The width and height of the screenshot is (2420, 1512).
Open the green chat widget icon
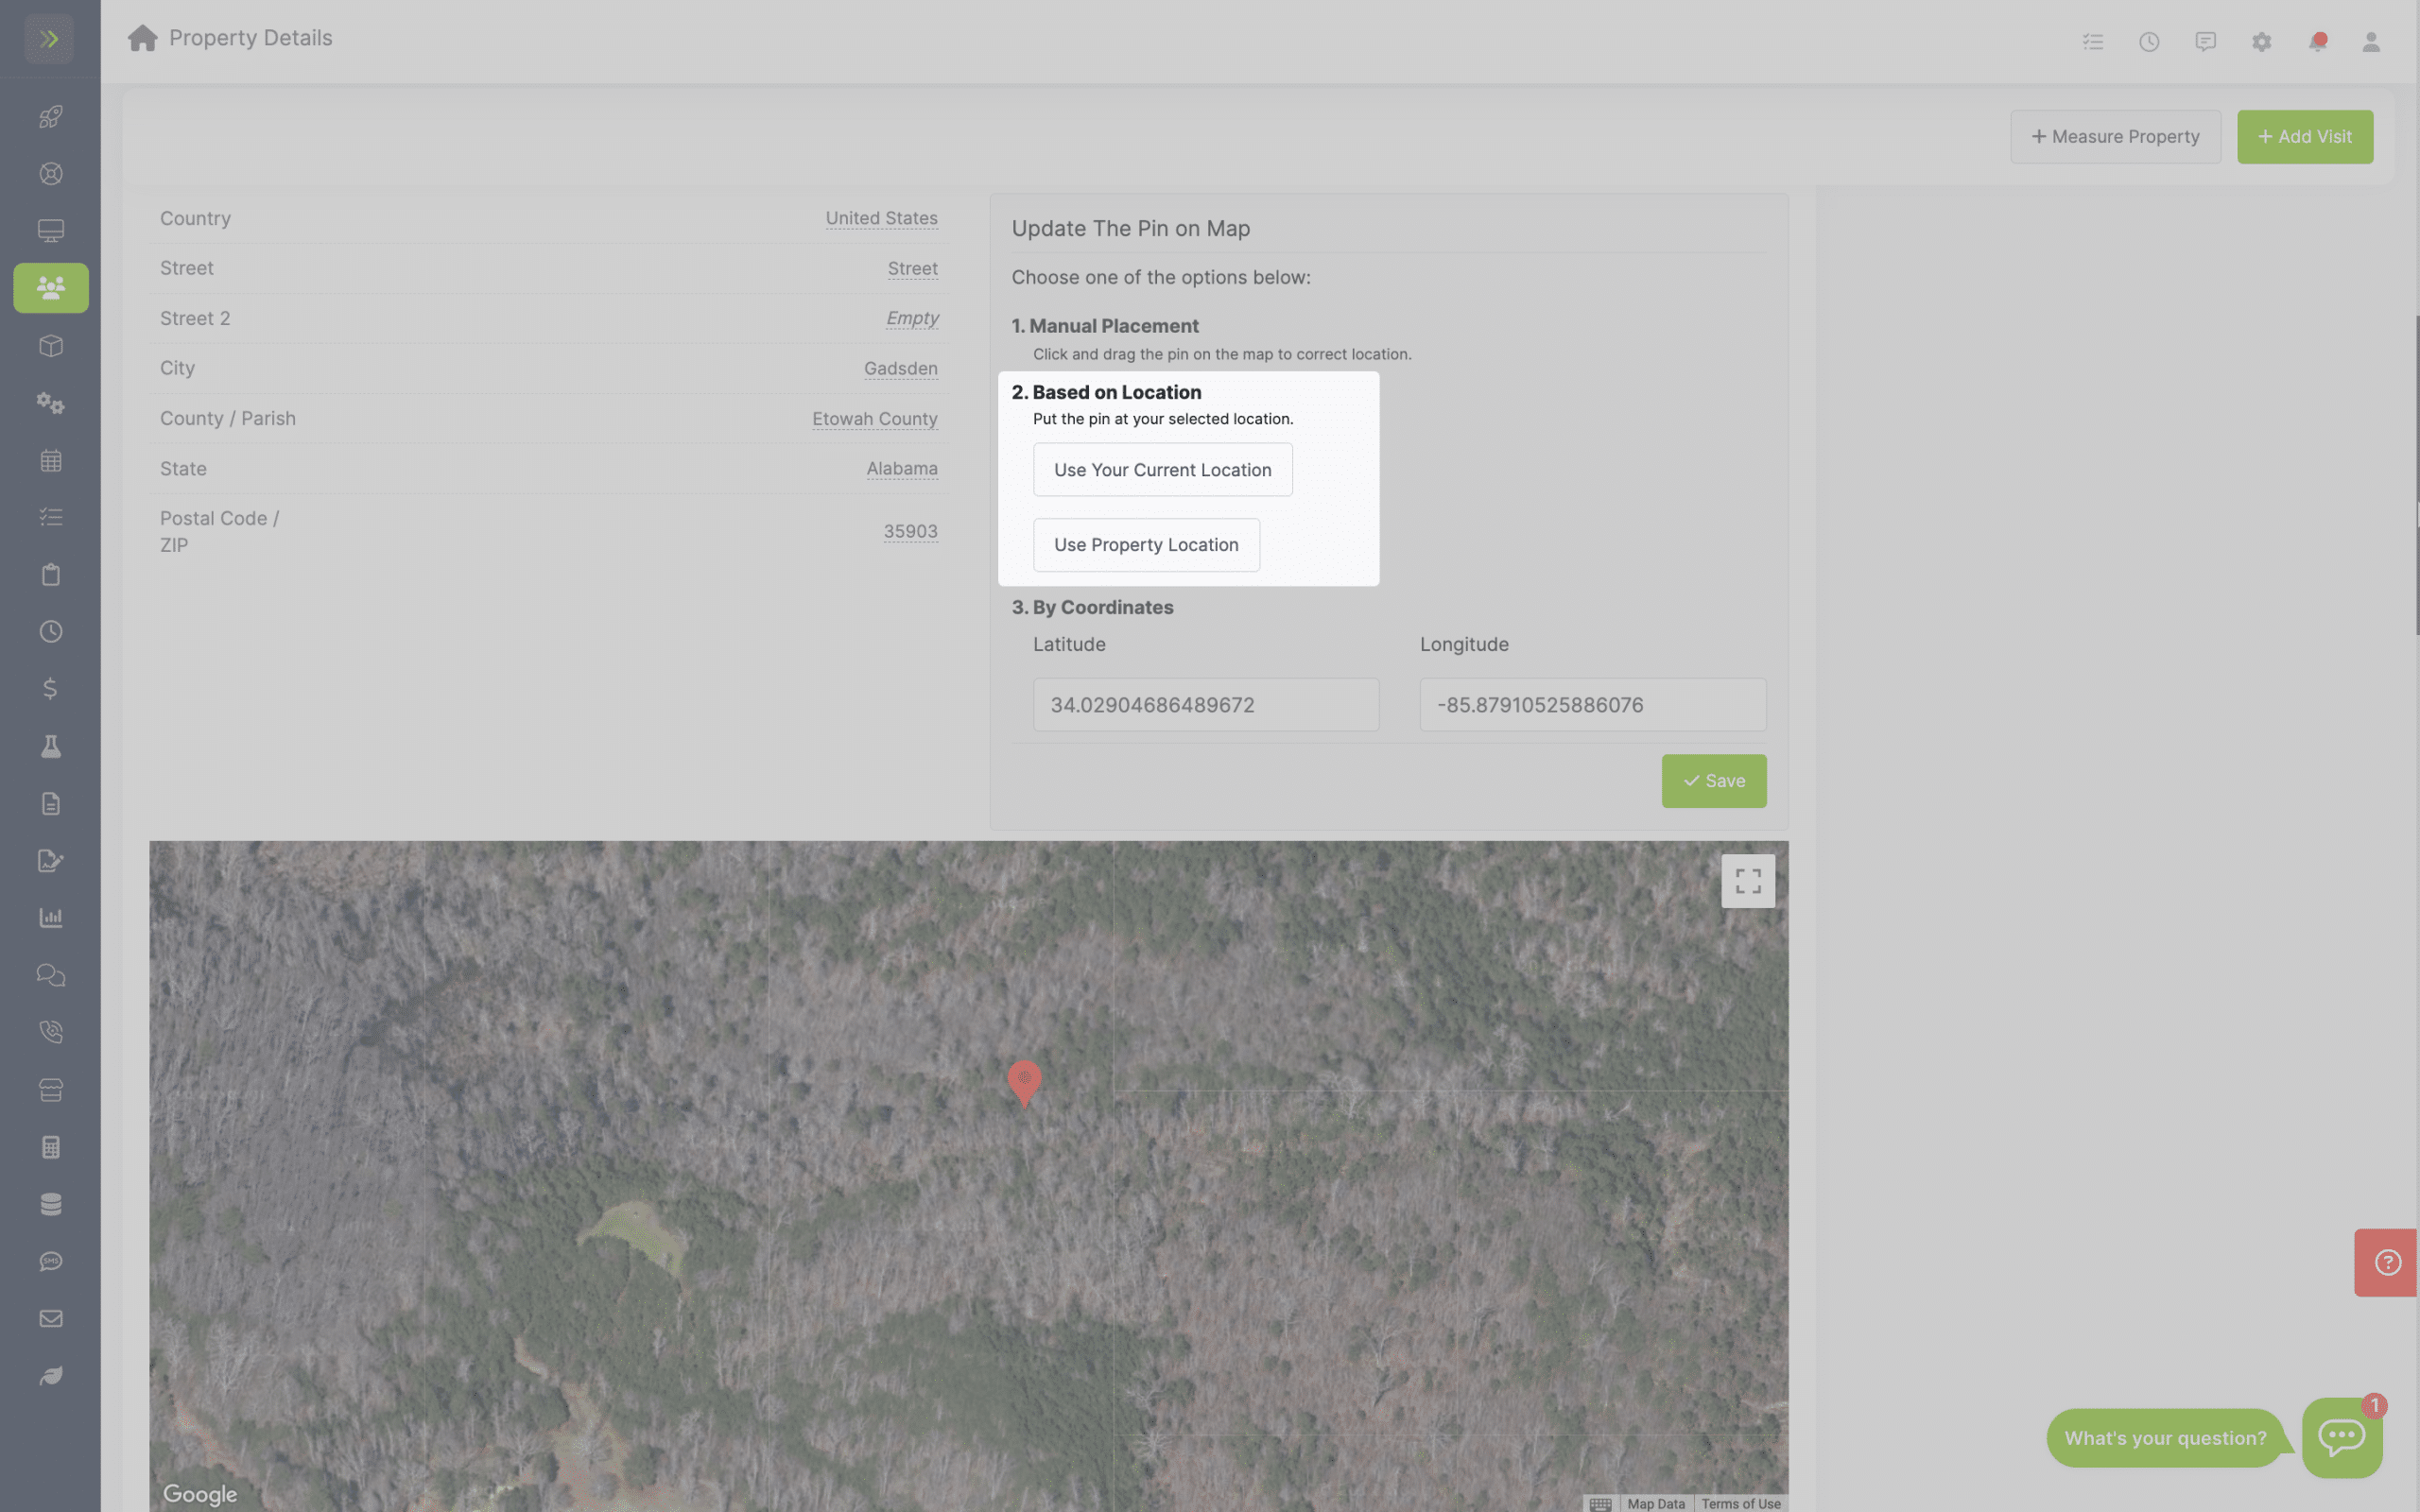[x=2342, y=1438]
